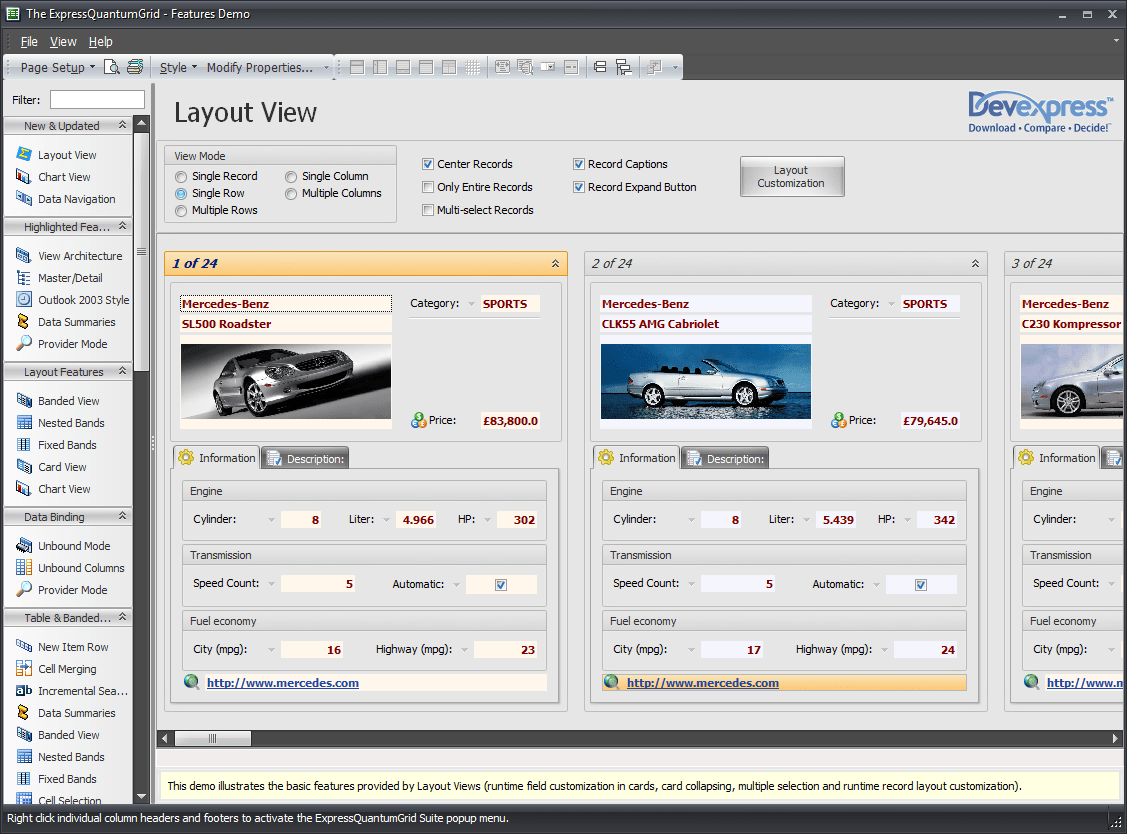Click DevExpress Download Compare Decide logo
Image resolution: width=1127 pixels, height=834 pixels.
coord(1040,112)
